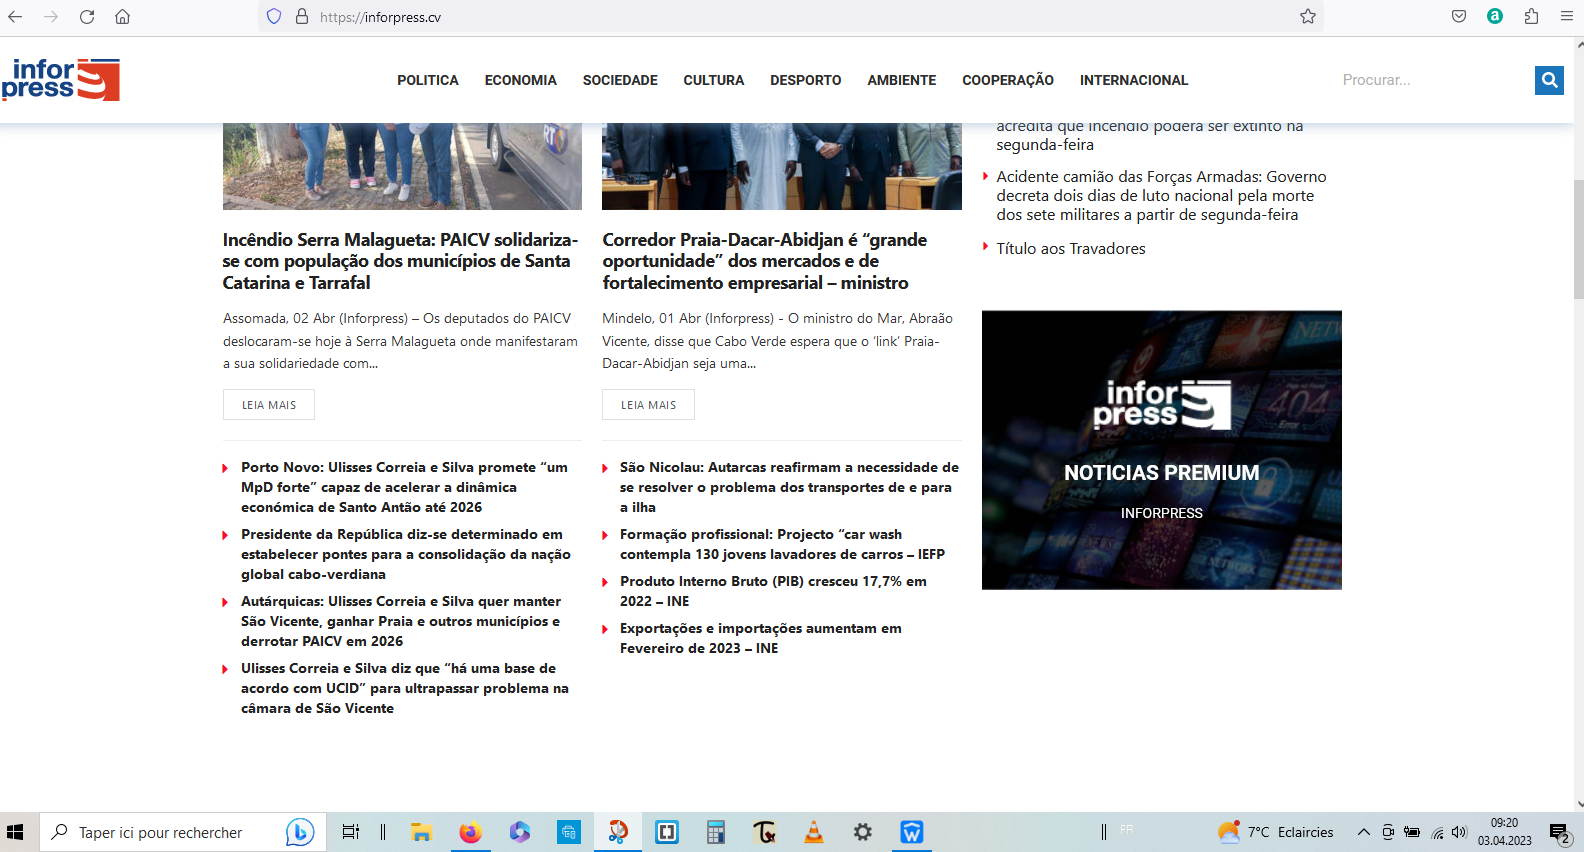
Task: Click LEIA MAIS under Praia-Dacar-Abidjan article
Action: pyautogui.click(x=648, y=405)
